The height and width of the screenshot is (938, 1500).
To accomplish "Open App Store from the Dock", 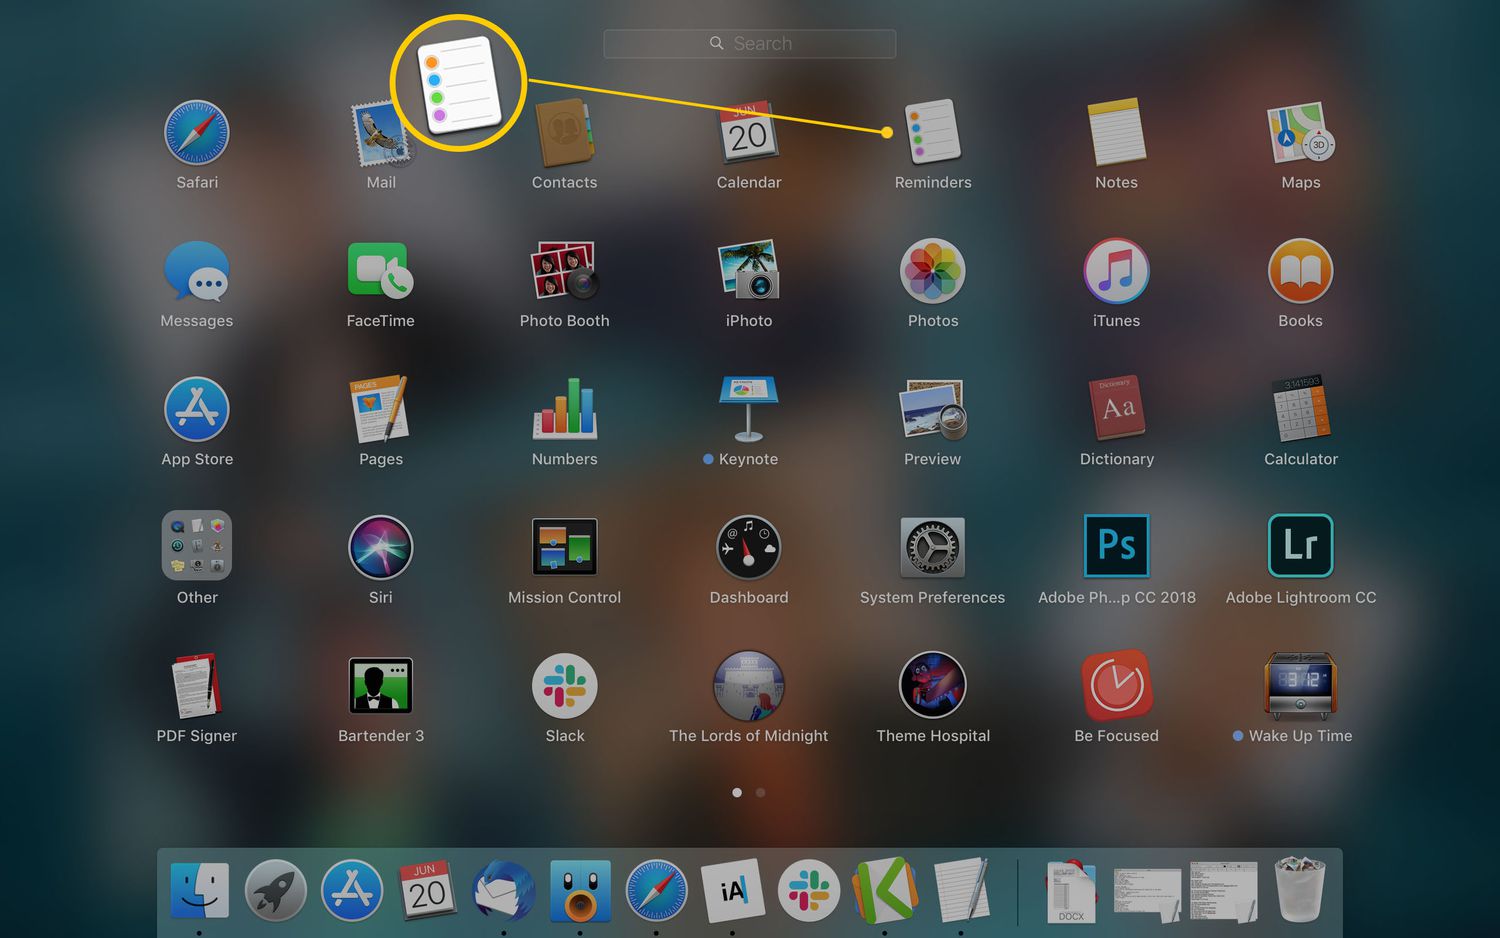I will tap(352, 890).
